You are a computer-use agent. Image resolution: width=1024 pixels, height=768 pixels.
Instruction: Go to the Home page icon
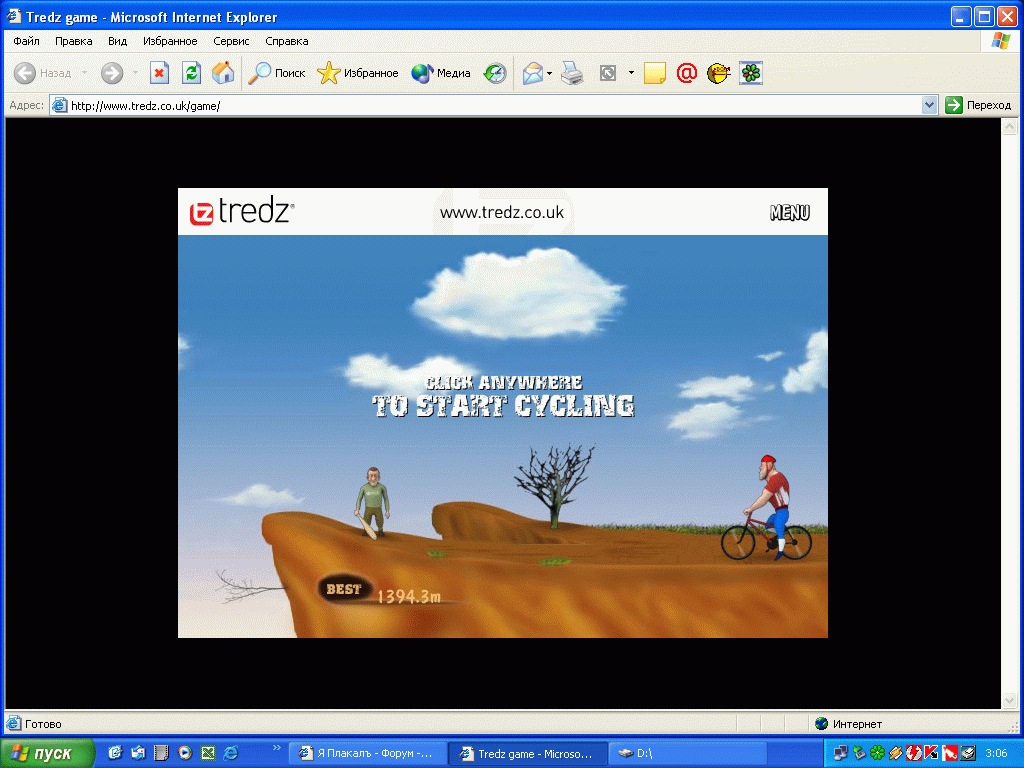223,73
